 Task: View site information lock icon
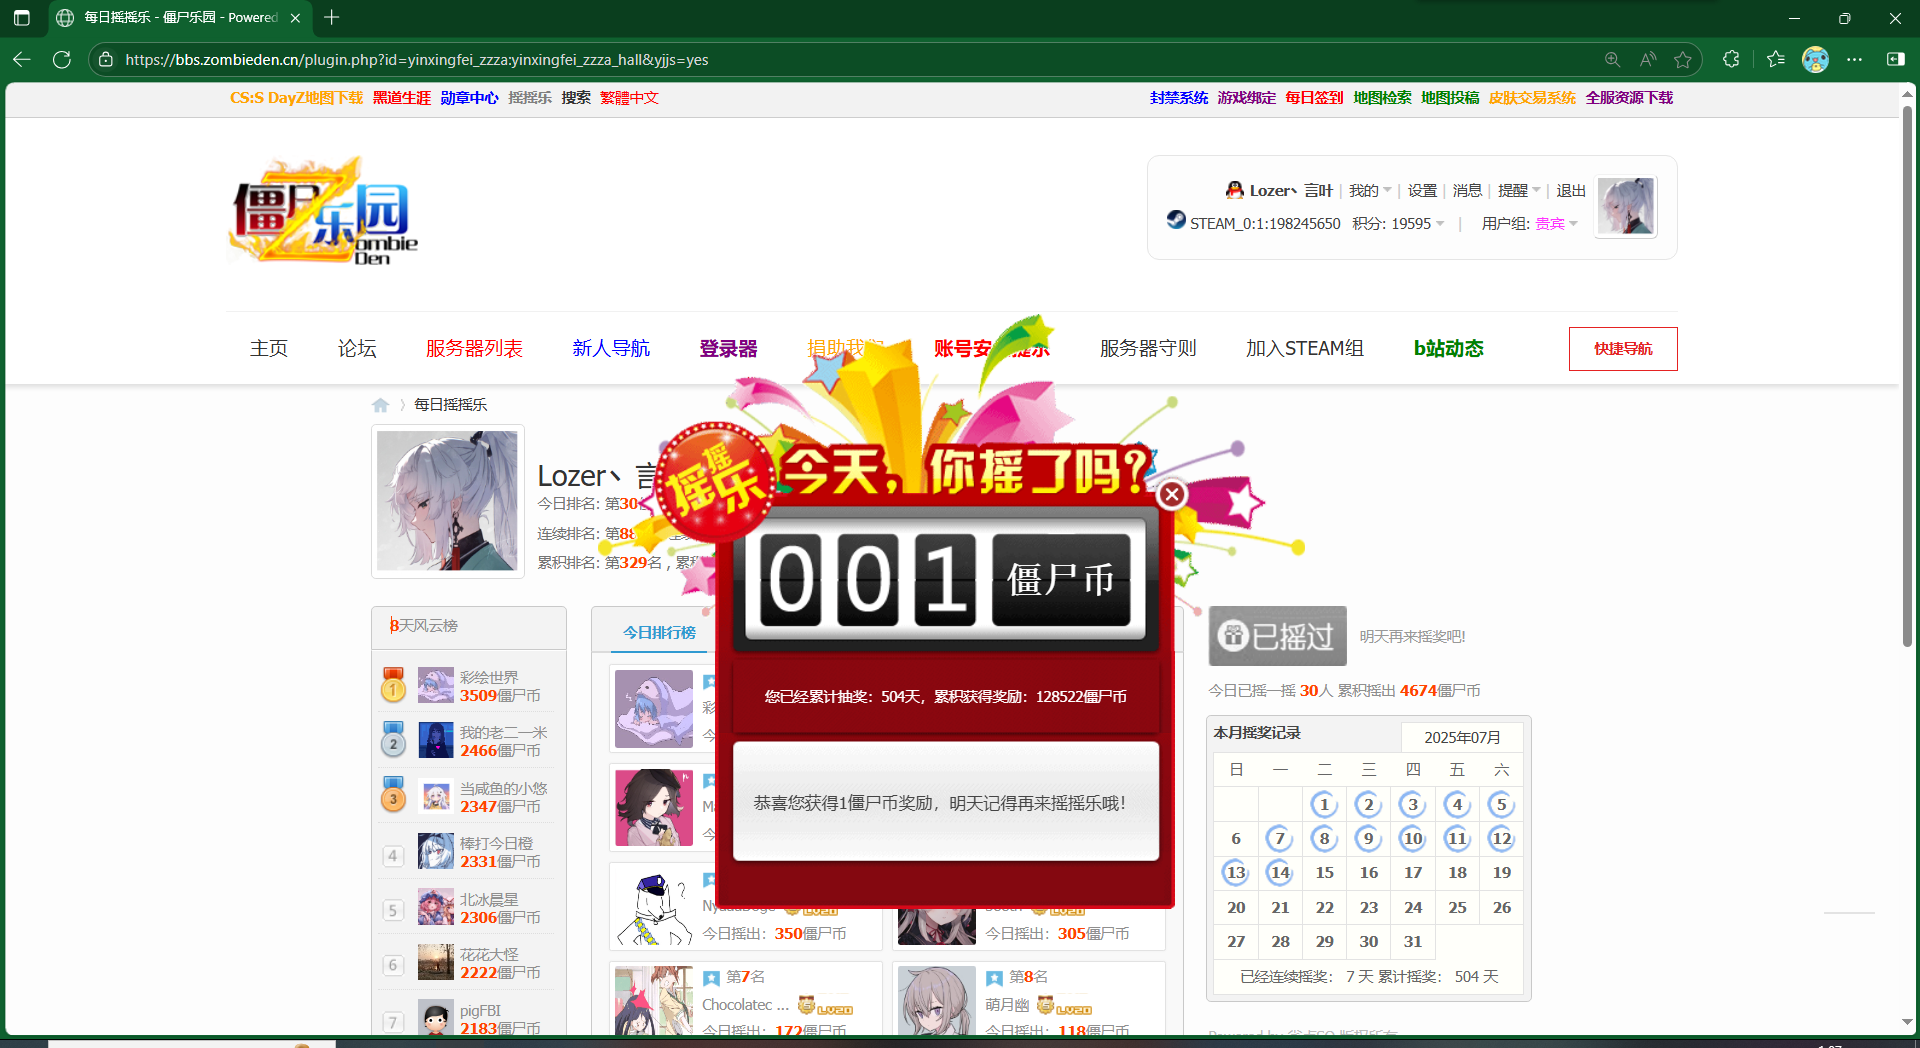[x=106, y=60]
